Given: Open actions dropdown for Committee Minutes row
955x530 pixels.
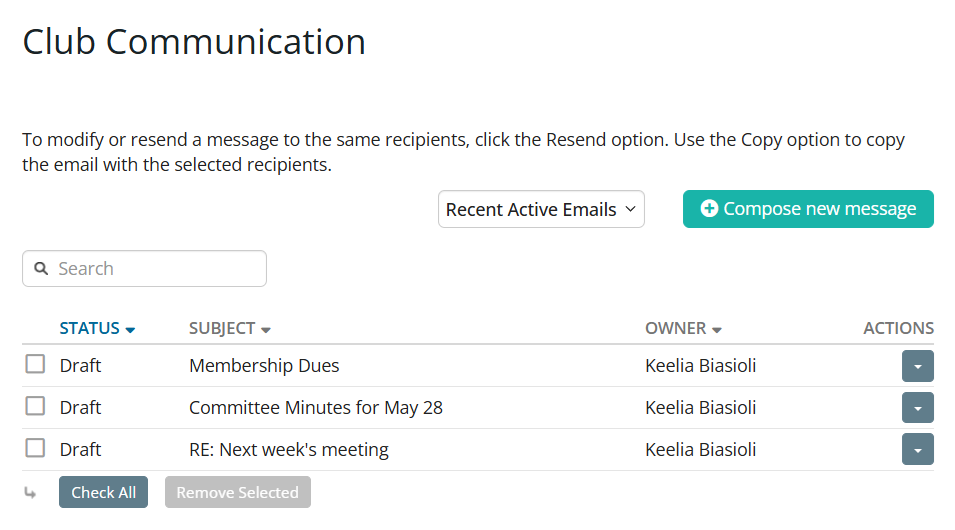Looking at the screenshot, I should pos(917,408).
